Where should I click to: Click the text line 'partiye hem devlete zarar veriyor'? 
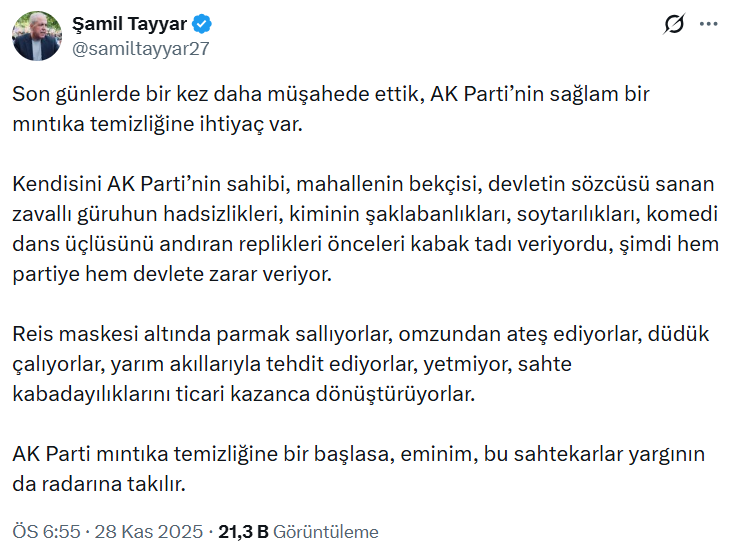tap(182, 273)
